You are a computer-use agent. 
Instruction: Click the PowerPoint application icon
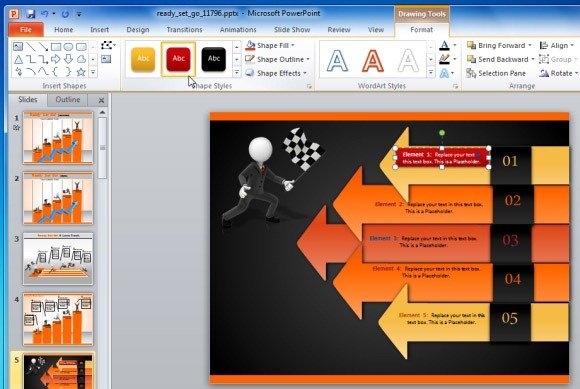pyautogui.click(x=14, y=14)
